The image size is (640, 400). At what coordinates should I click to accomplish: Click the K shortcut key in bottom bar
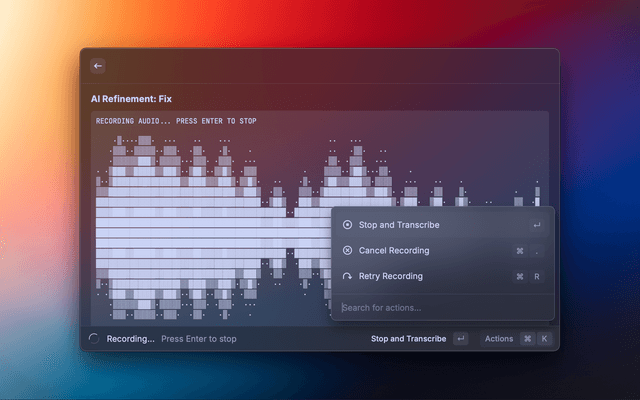pos(544,339)
